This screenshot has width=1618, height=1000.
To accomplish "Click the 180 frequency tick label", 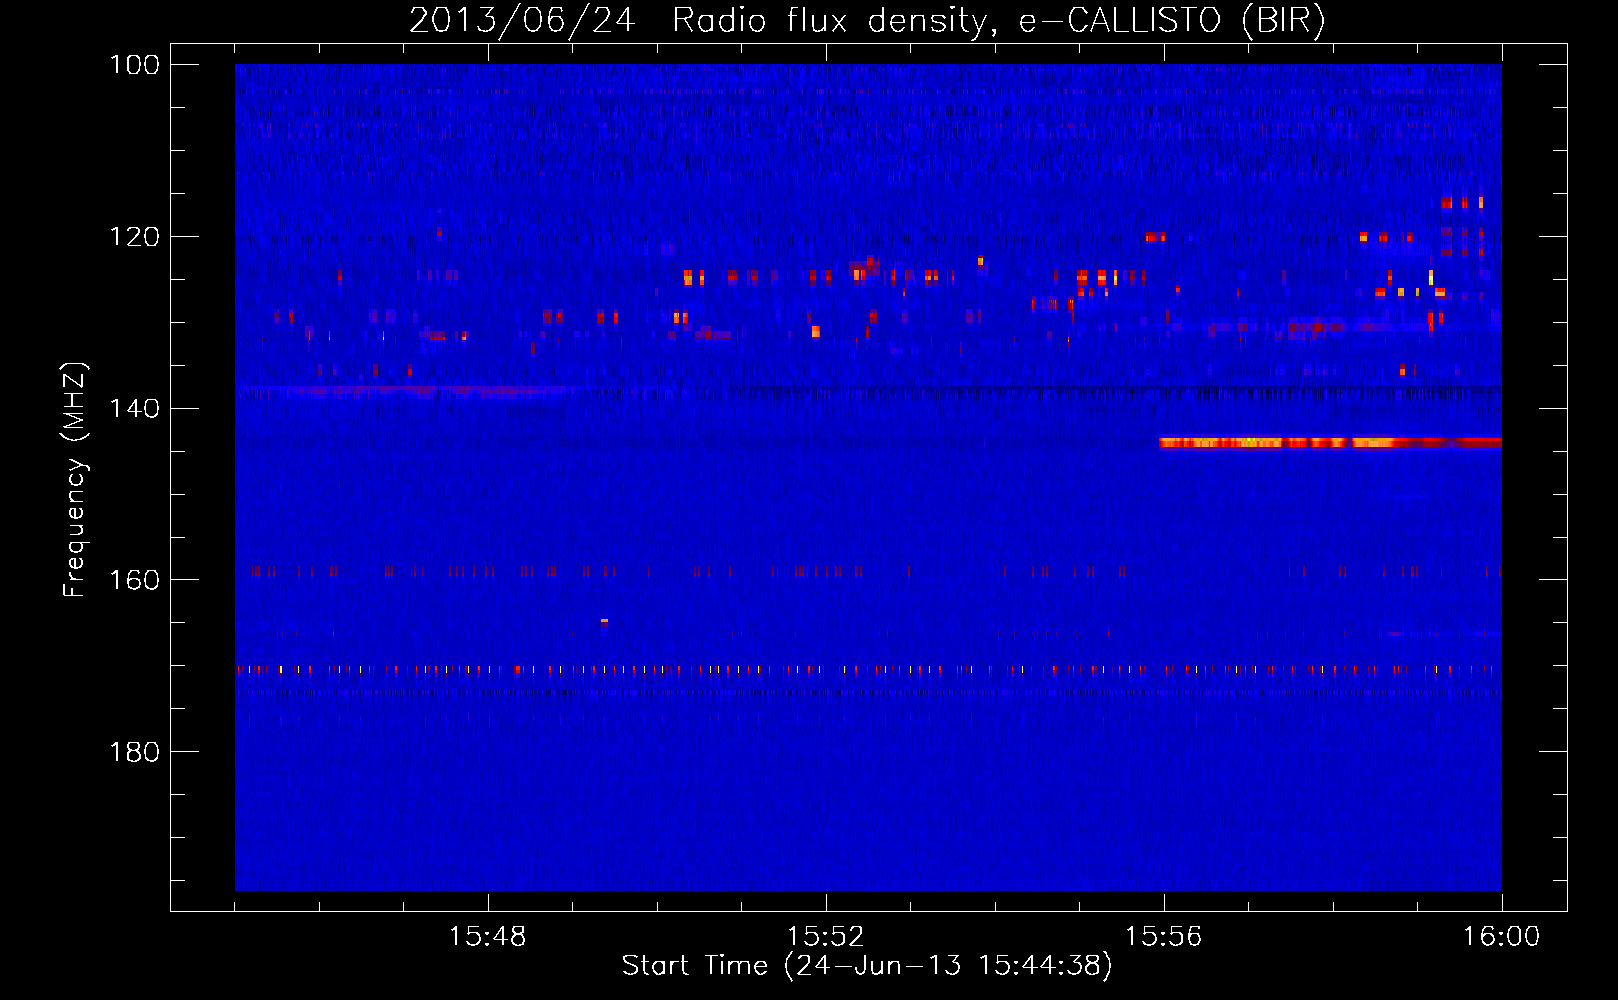I will click(135, 752).
